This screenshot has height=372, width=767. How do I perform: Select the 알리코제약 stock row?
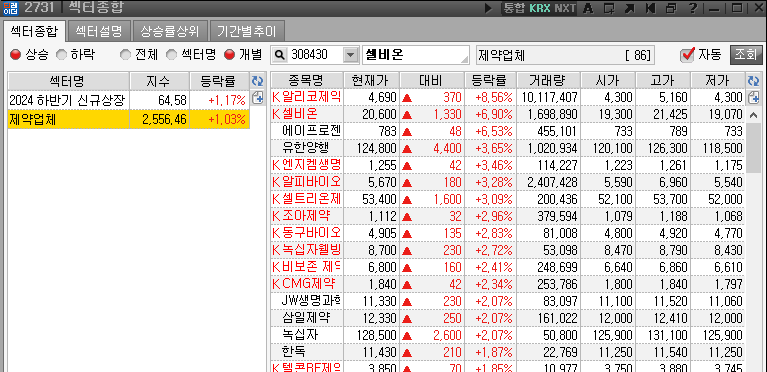point(508,97)
